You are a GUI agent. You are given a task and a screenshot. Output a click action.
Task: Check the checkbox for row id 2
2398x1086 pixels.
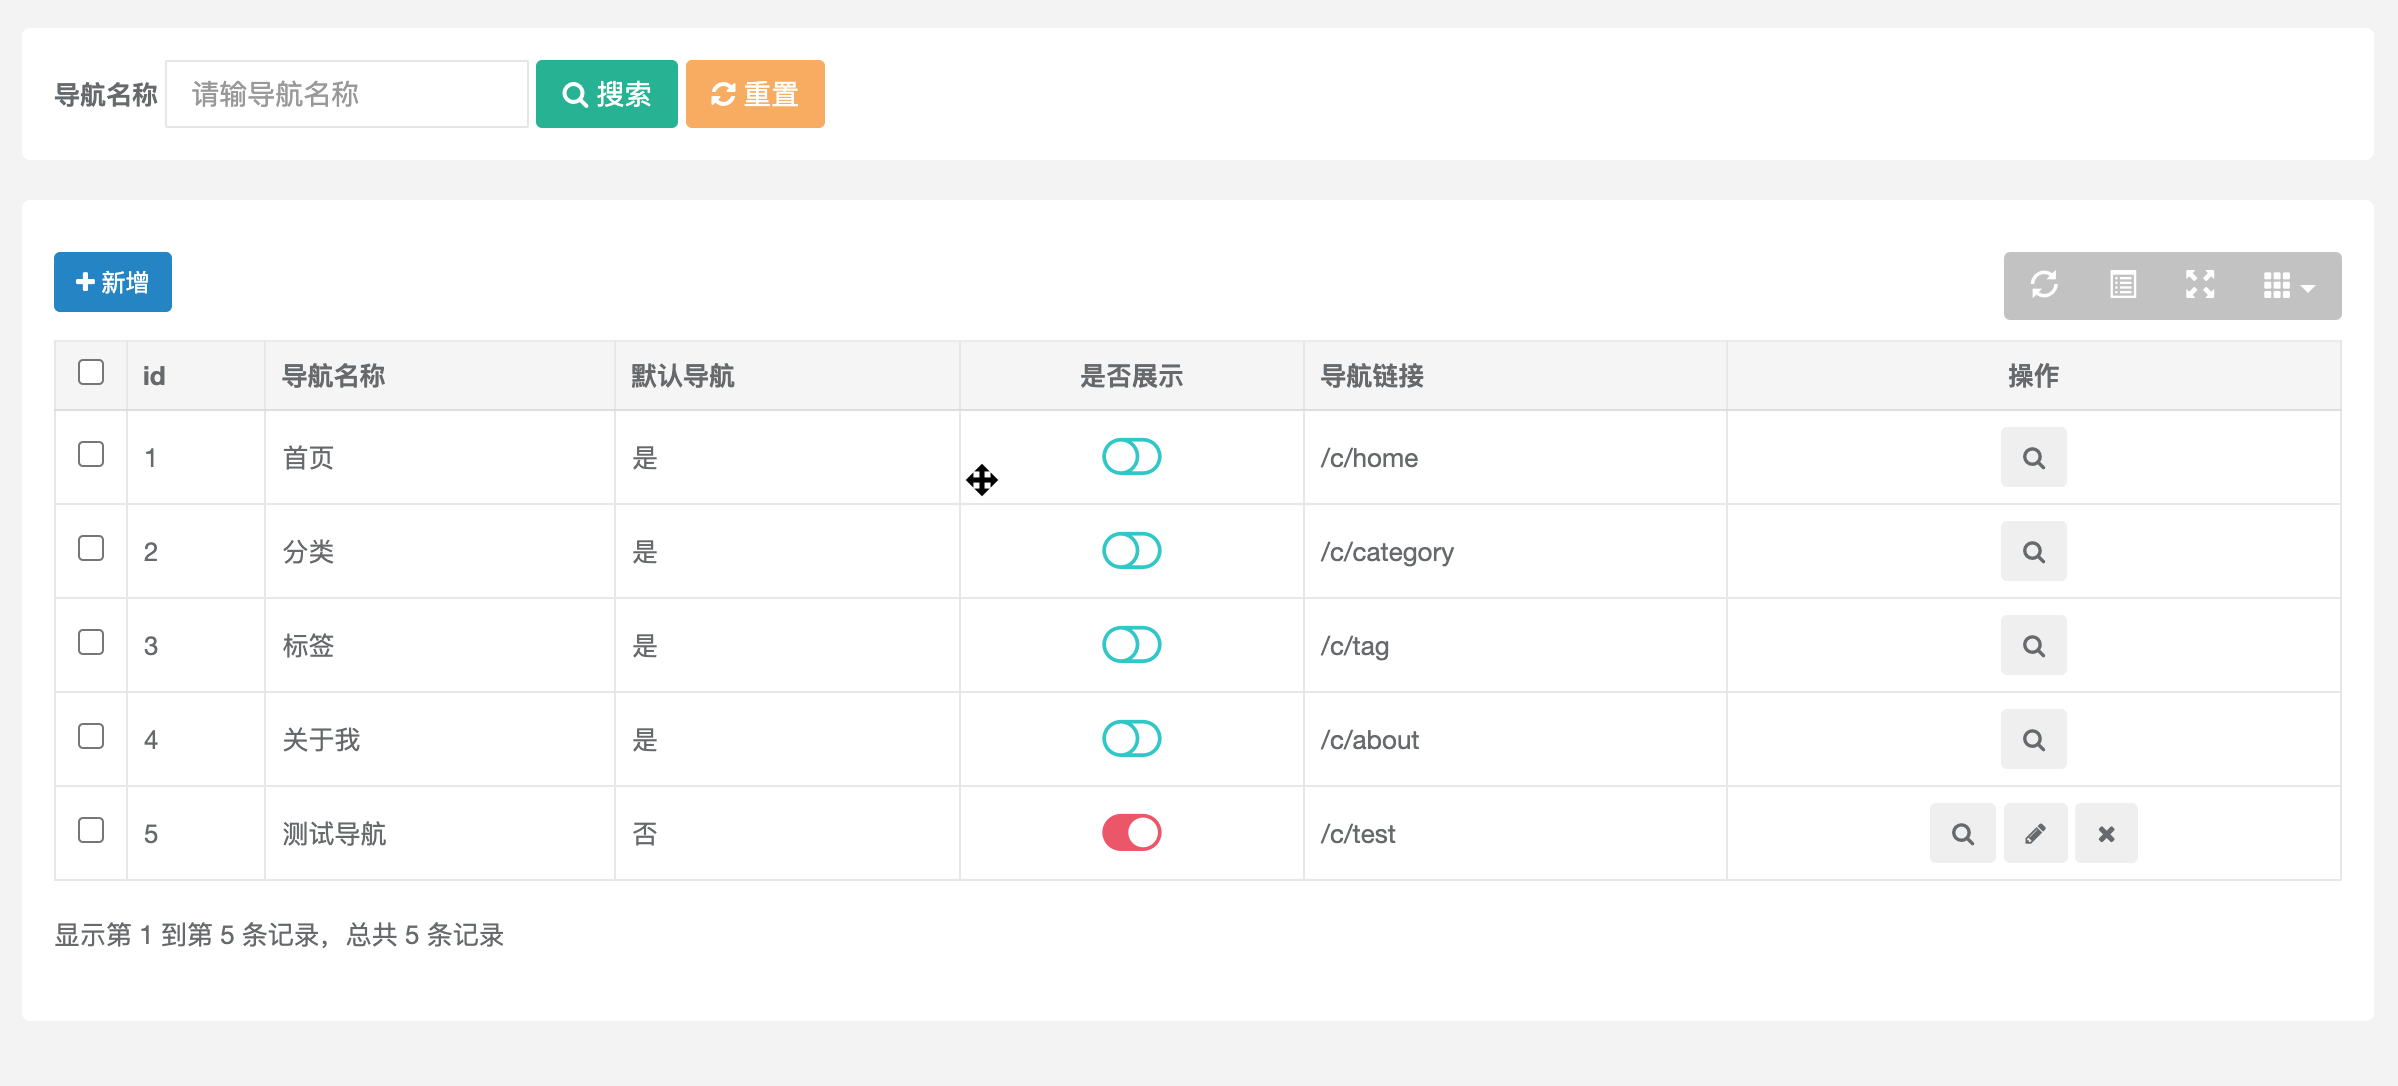coord(91,548)
